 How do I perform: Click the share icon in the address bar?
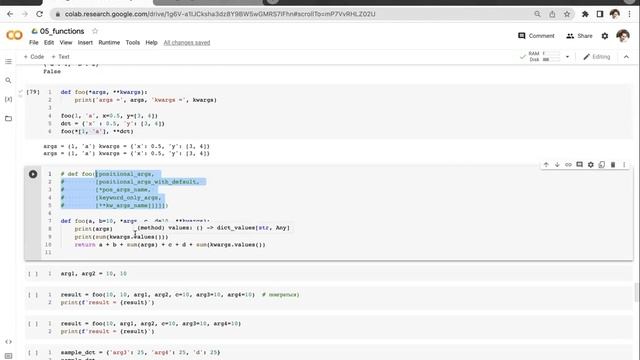(552, 14)
